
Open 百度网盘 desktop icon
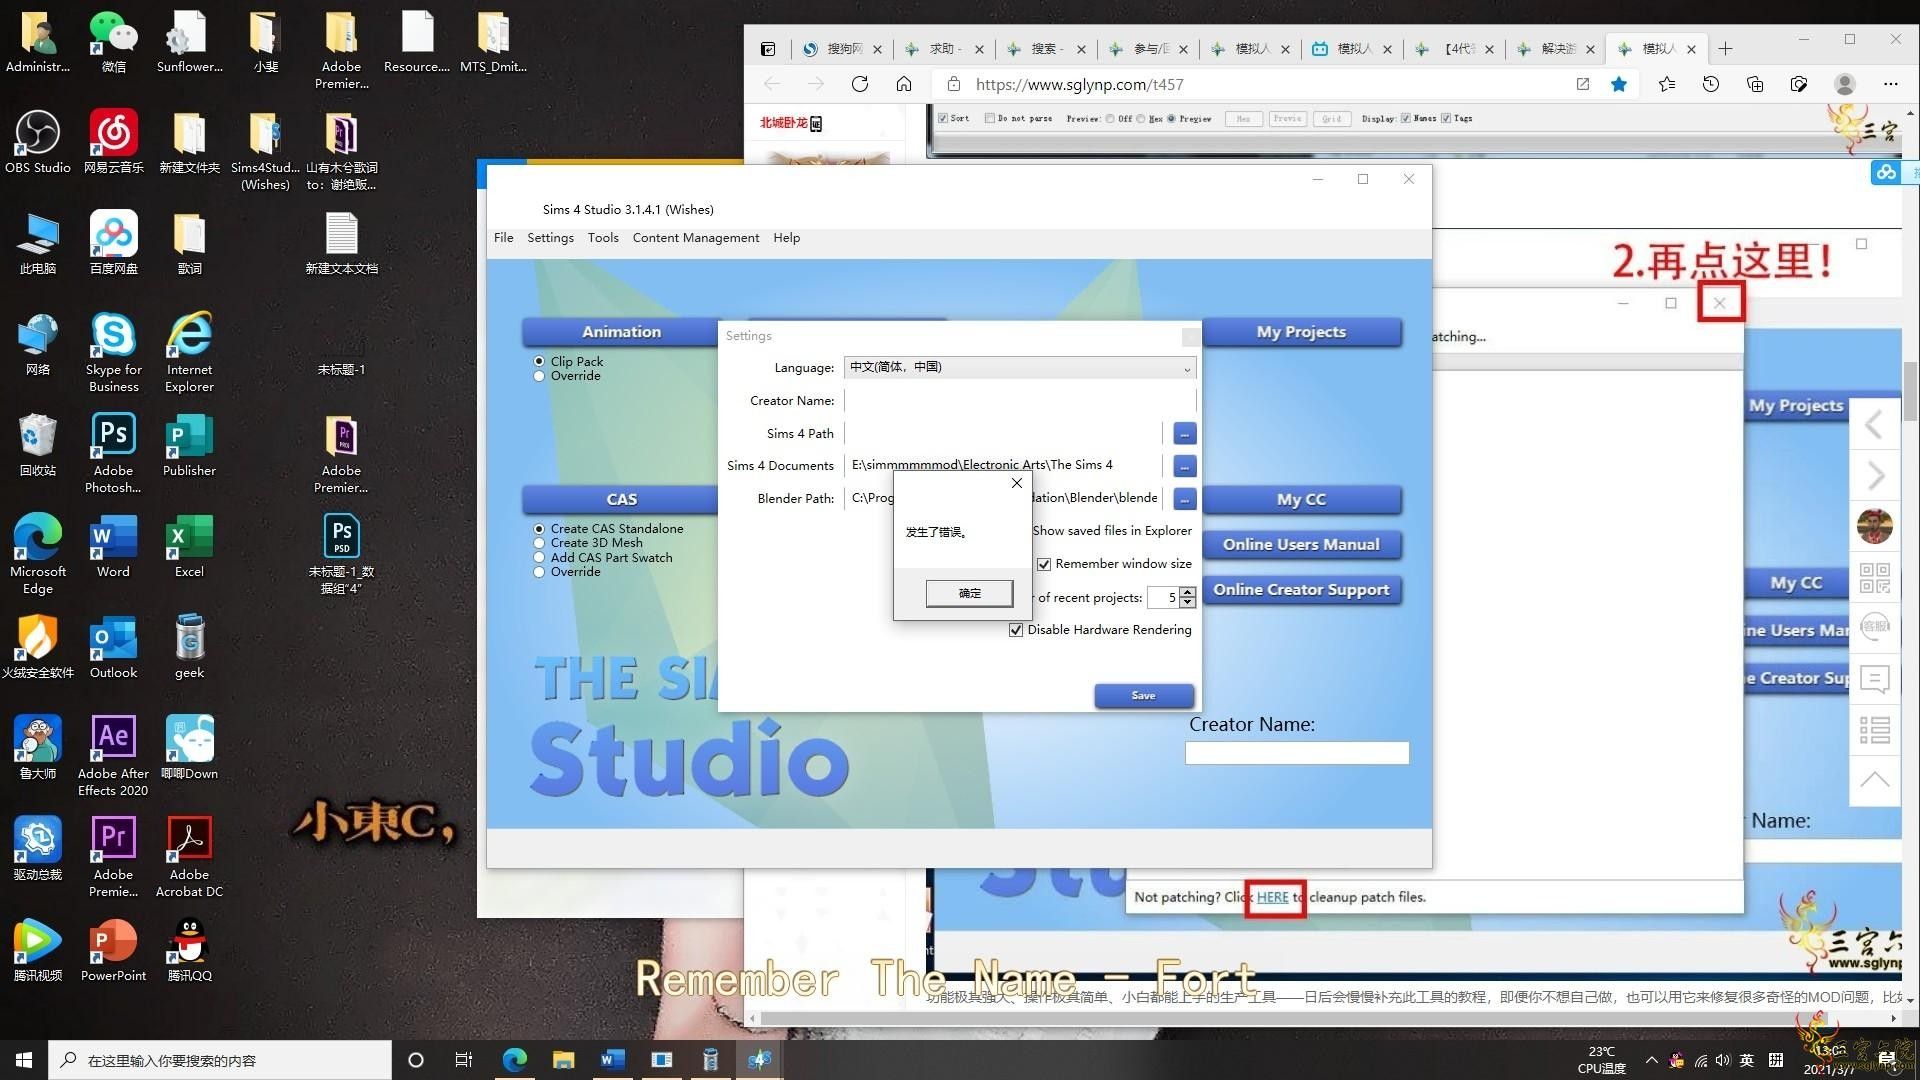113,243
